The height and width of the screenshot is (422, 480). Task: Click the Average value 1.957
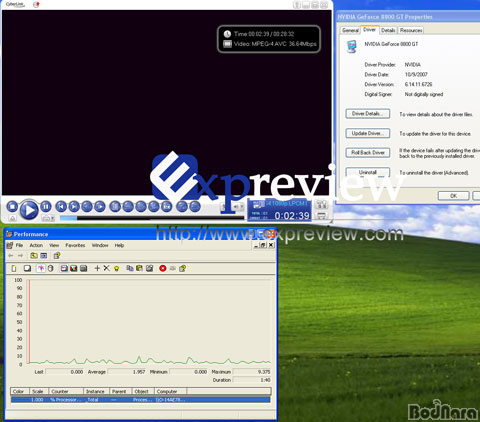tap(139, 372)
